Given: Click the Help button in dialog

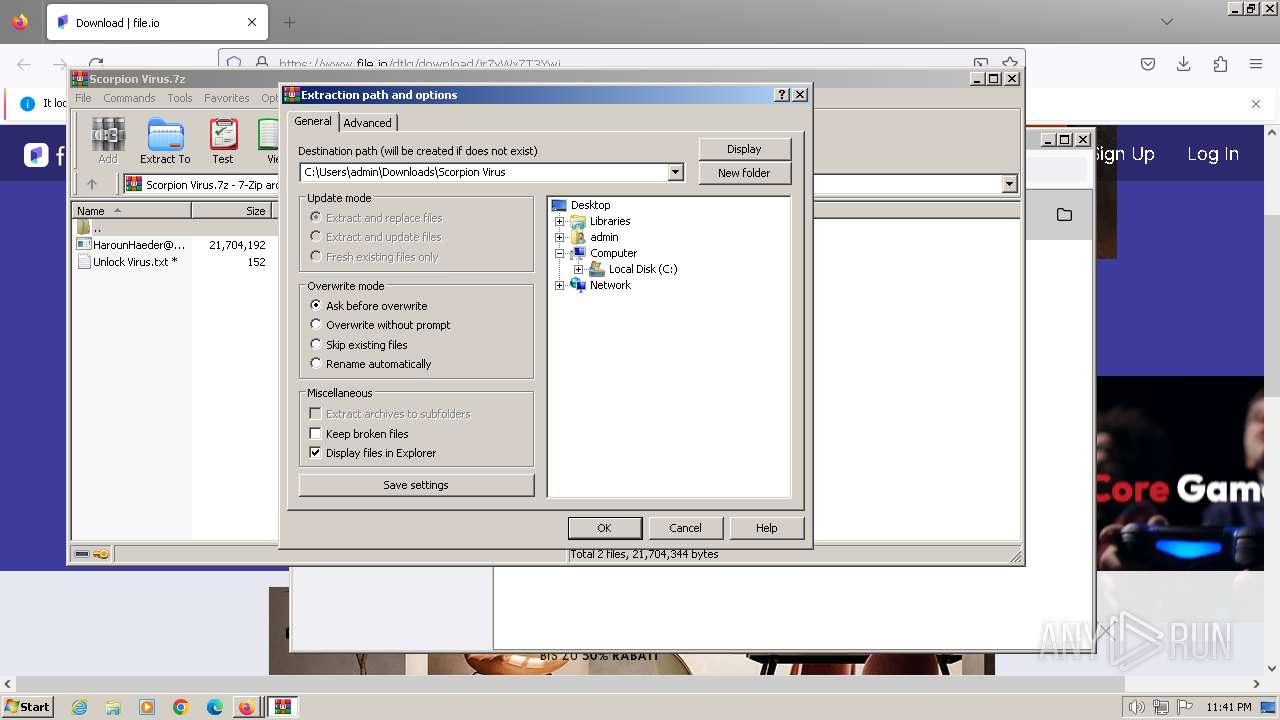Looking at the screenshot, I should (766, 528).
